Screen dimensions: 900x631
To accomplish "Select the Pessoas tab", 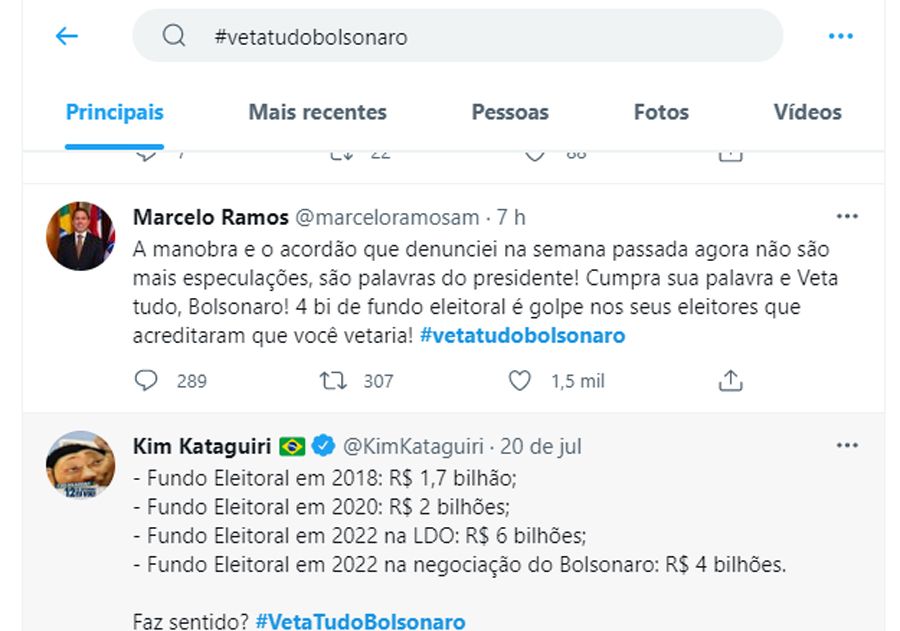I will click(510, 112).
